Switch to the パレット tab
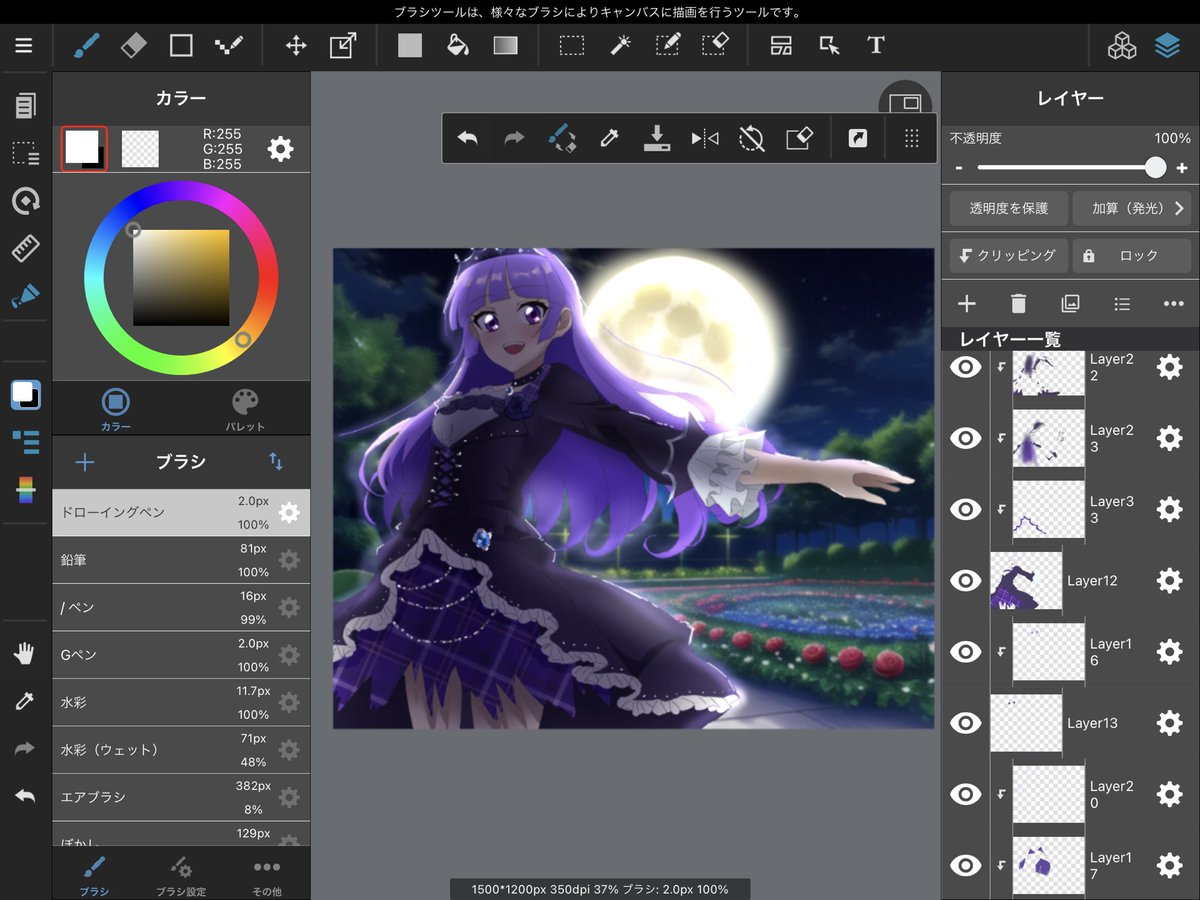 tap(245, 409)
